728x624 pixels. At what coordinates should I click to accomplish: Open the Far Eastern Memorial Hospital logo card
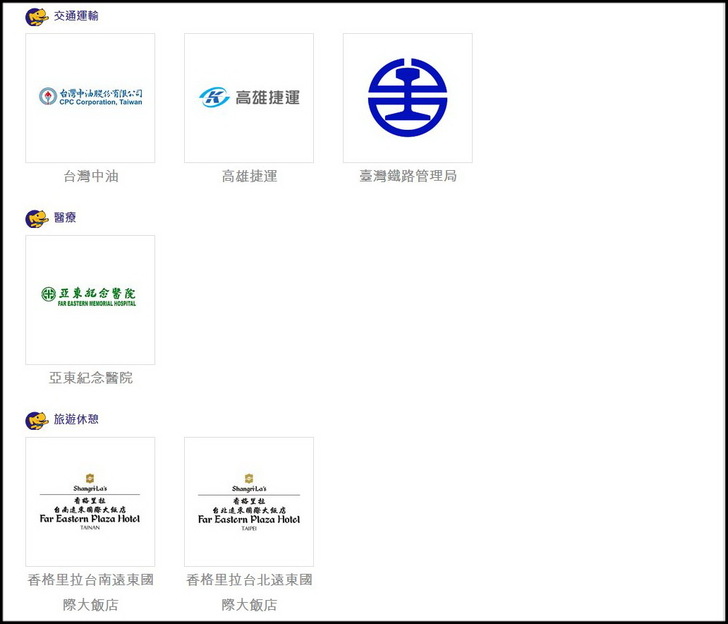[90, 300]
